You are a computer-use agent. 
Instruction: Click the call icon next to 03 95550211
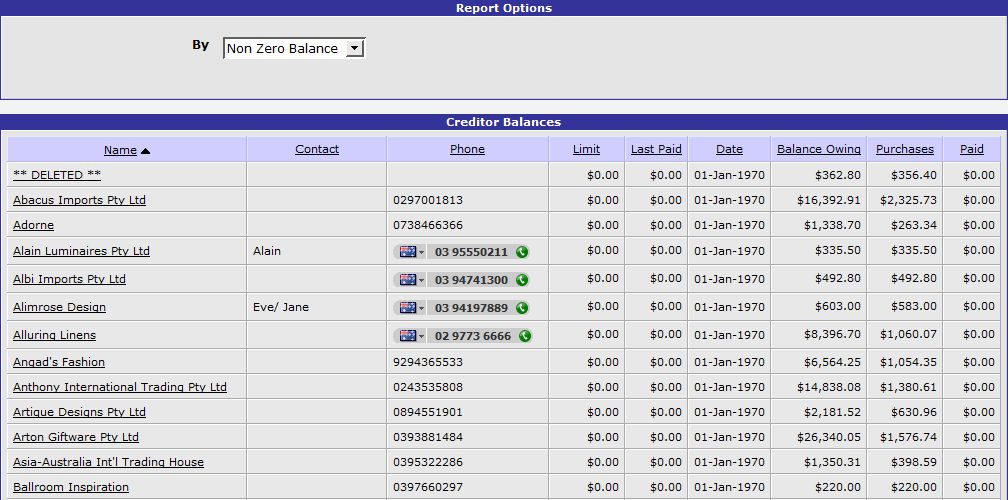click(x=522, y=252)
